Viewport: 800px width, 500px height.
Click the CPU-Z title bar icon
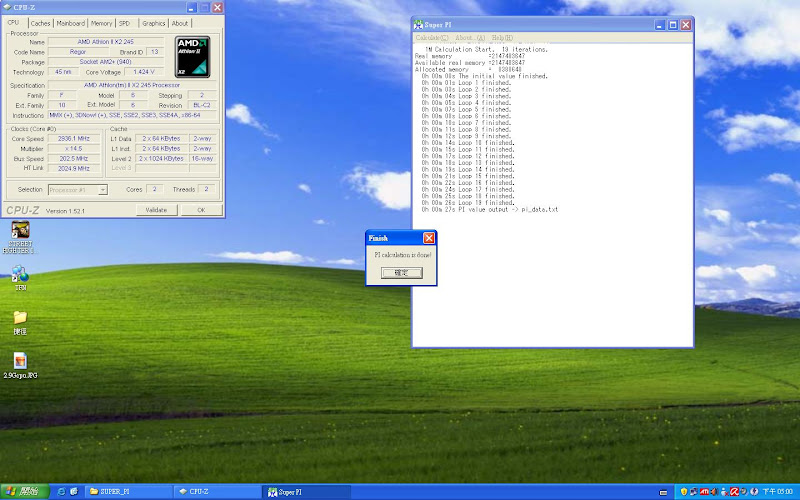coord(7,7)
